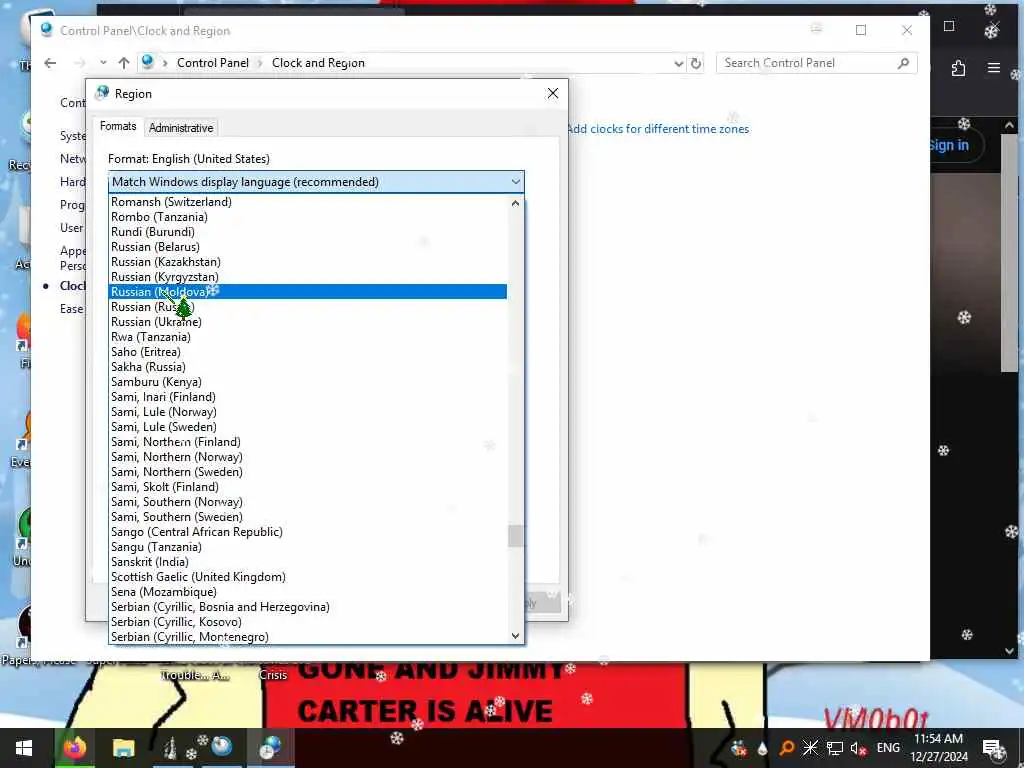The height and width of the screenshot is (768, 1024).
Task: Select Russian (Belarus)
Action: click(x=308, y=247)
